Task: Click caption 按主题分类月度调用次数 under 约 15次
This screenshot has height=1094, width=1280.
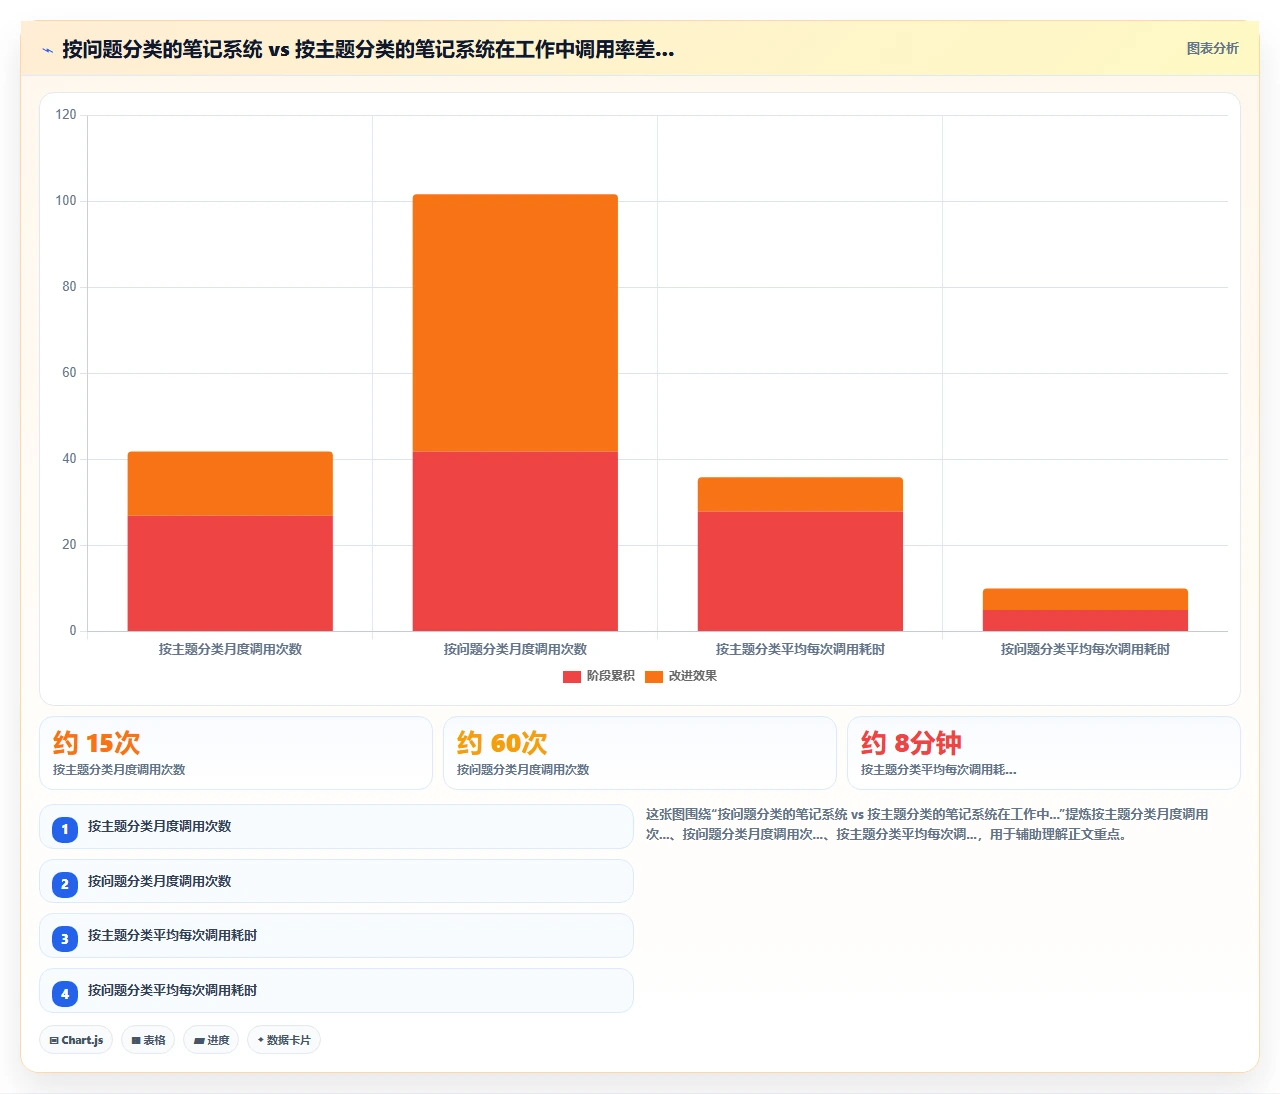Action: (119, 770)
